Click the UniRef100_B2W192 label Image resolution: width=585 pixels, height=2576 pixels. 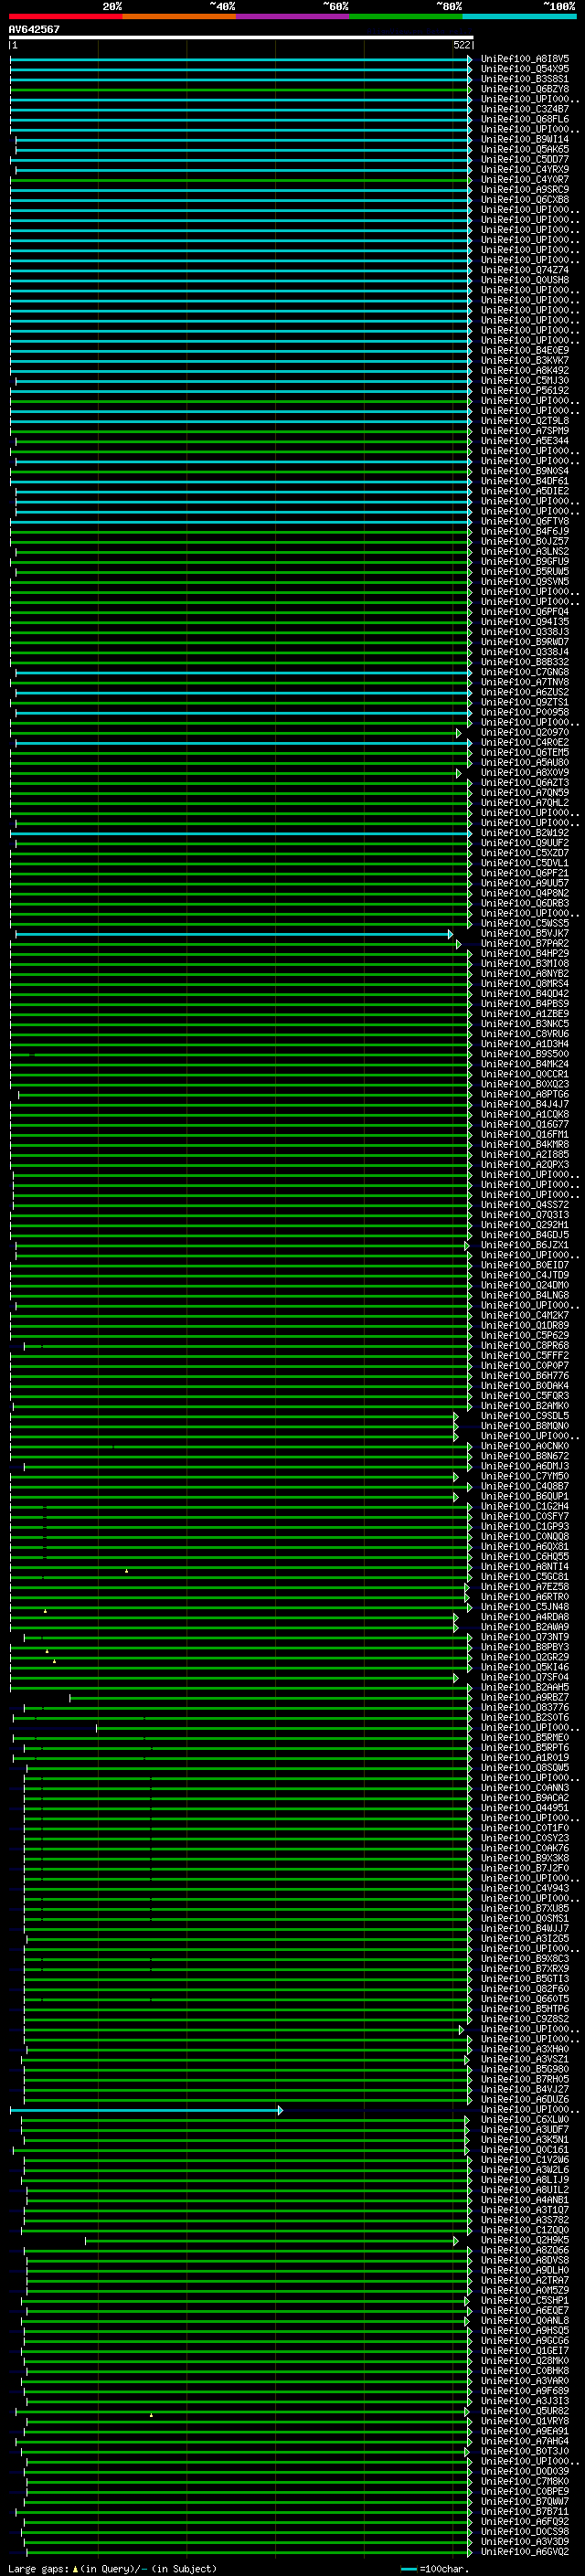(x=525, y=833)
